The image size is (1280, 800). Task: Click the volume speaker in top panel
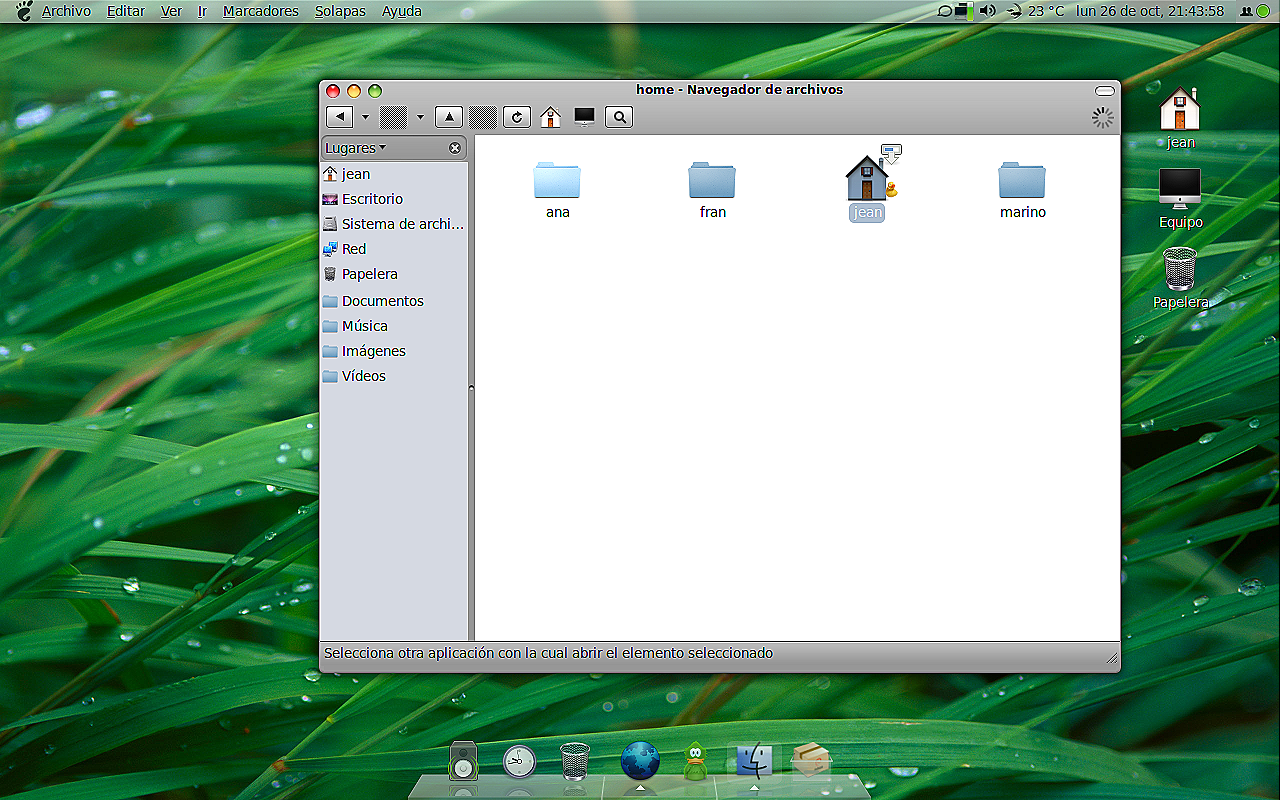pyautogui.click(x=987, y=11)
